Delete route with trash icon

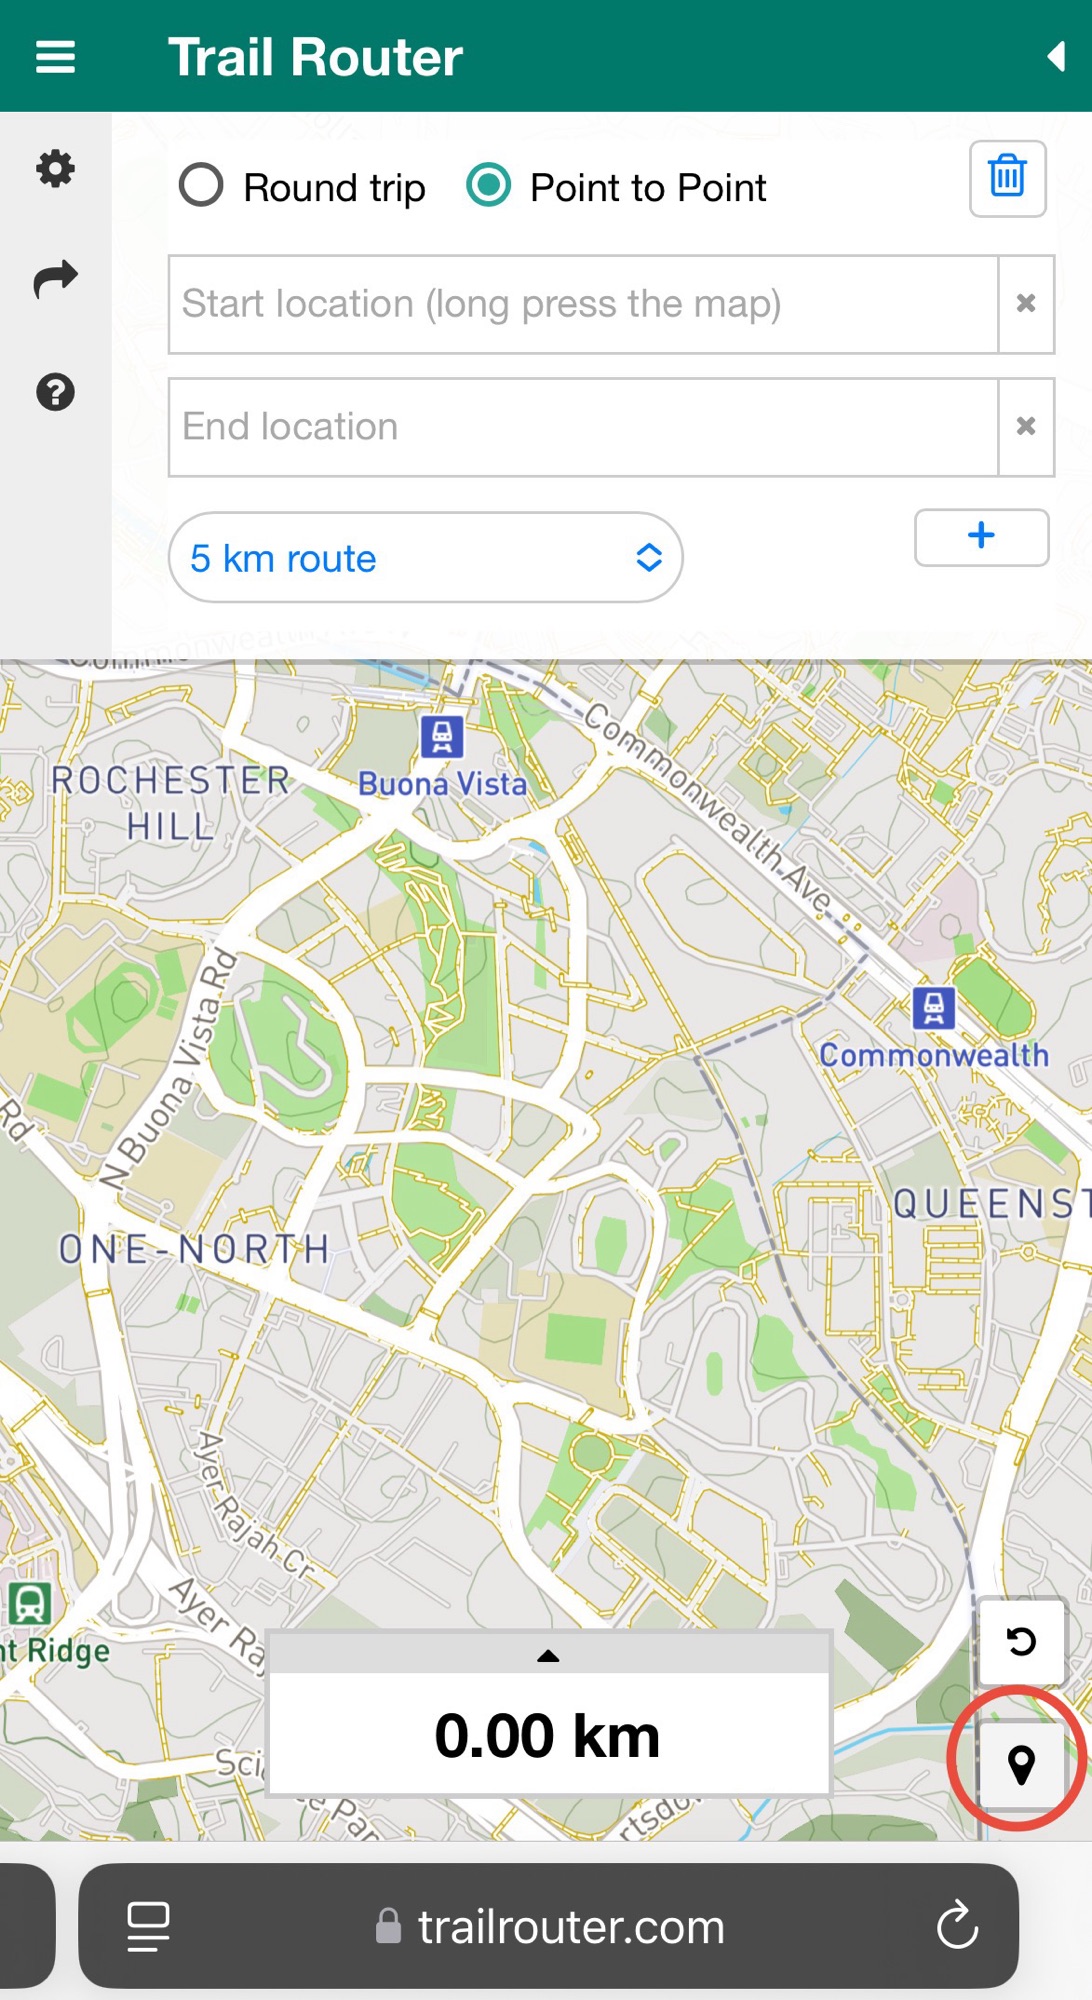pyautogui.click(x=1007, y=179)
